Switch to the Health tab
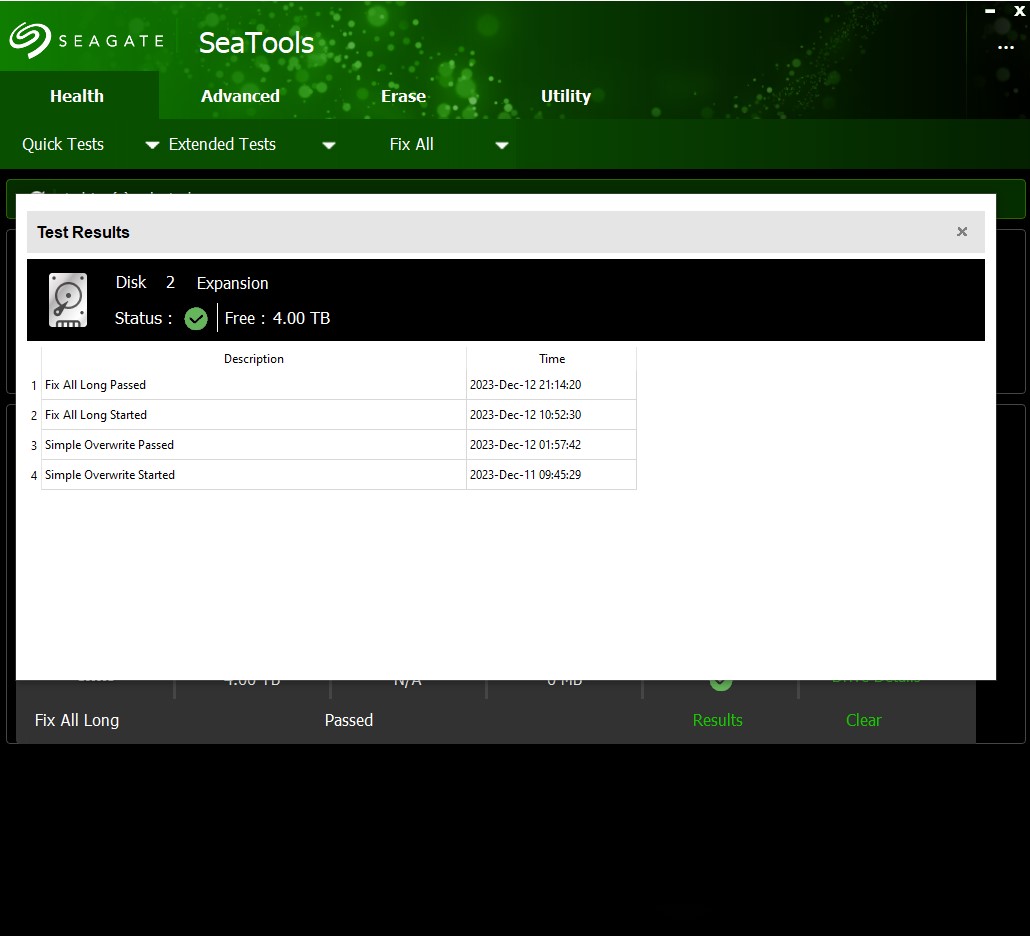The image size is (1030, 936). (77, 96)
